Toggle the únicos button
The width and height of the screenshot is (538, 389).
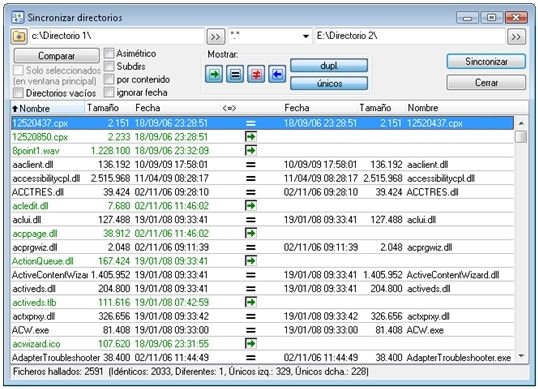click(329, 83)
